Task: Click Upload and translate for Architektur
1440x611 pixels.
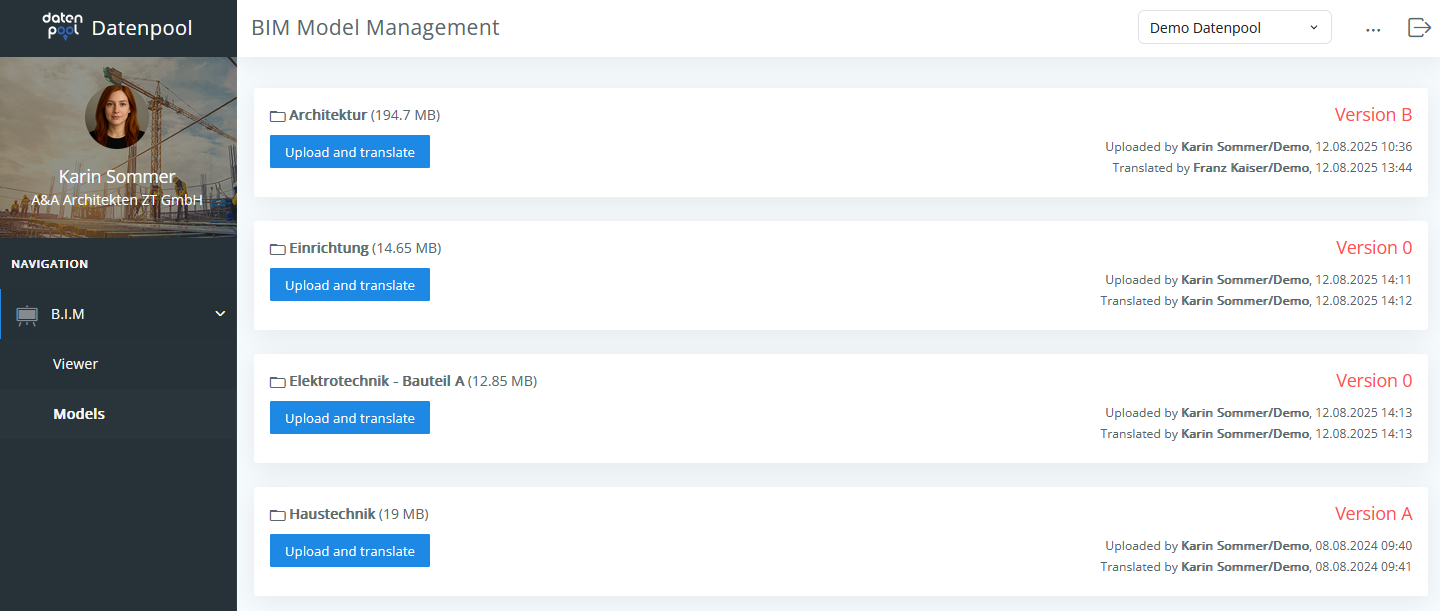Action: tap(350, 152)
